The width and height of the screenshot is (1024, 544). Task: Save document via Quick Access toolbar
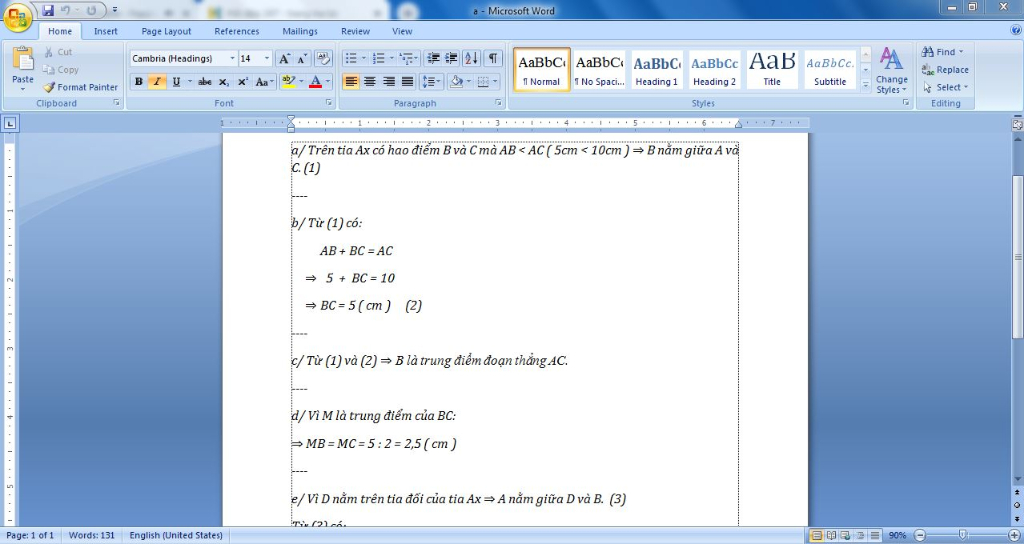pyautogui.click(x=48, y=10)
